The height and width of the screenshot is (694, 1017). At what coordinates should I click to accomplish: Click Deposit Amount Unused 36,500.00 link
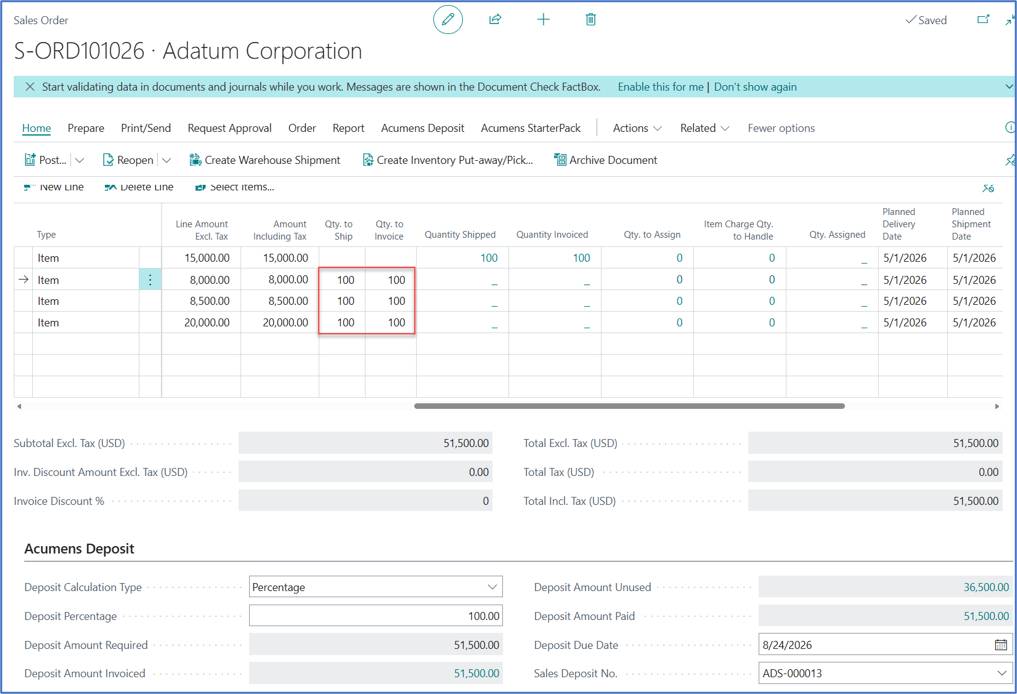pyautogui.click(x=986, y=587)
